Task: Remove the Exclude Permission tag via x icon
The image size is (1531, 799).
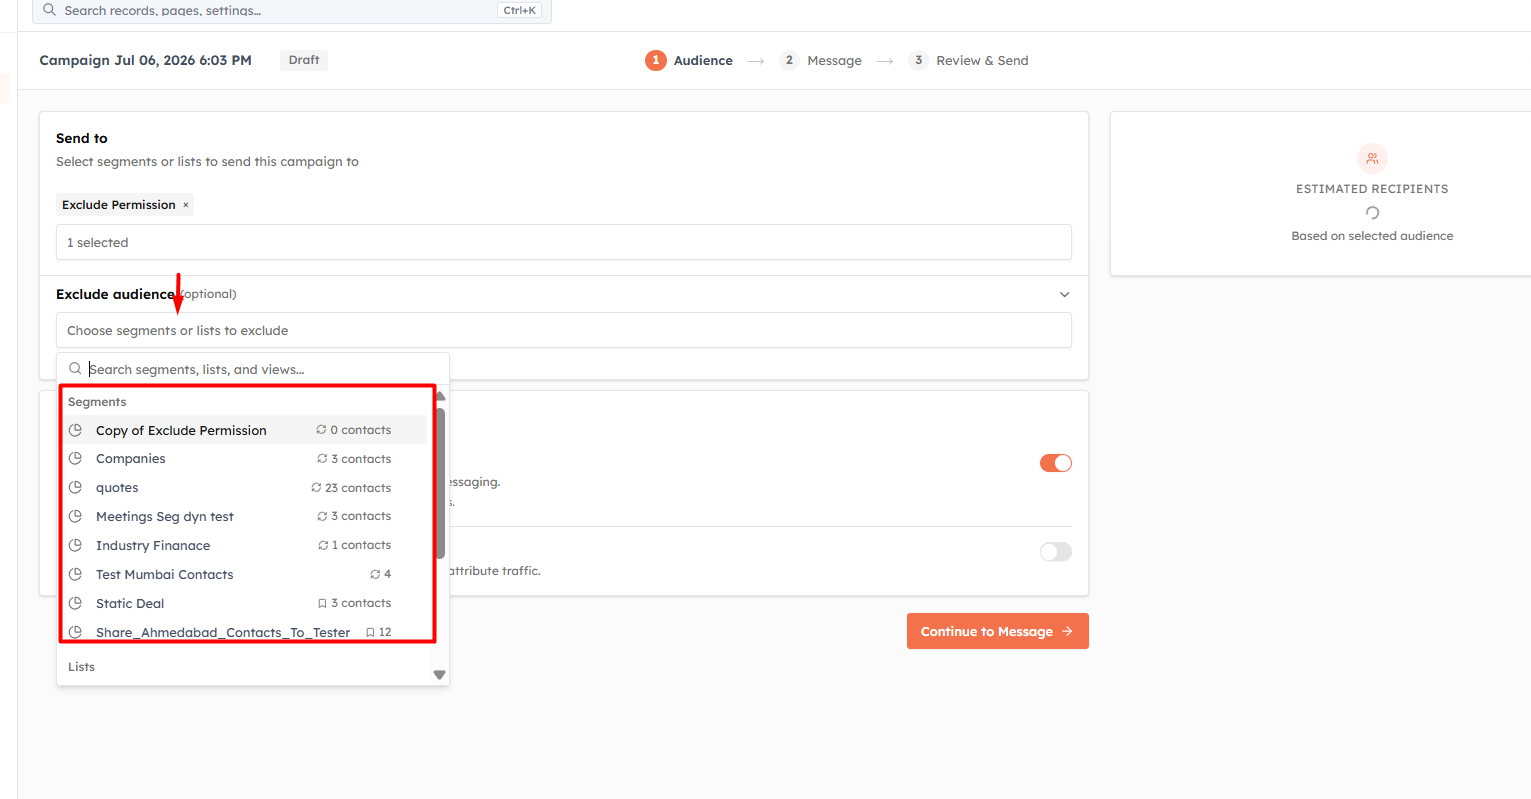Action: click(185, 205)
